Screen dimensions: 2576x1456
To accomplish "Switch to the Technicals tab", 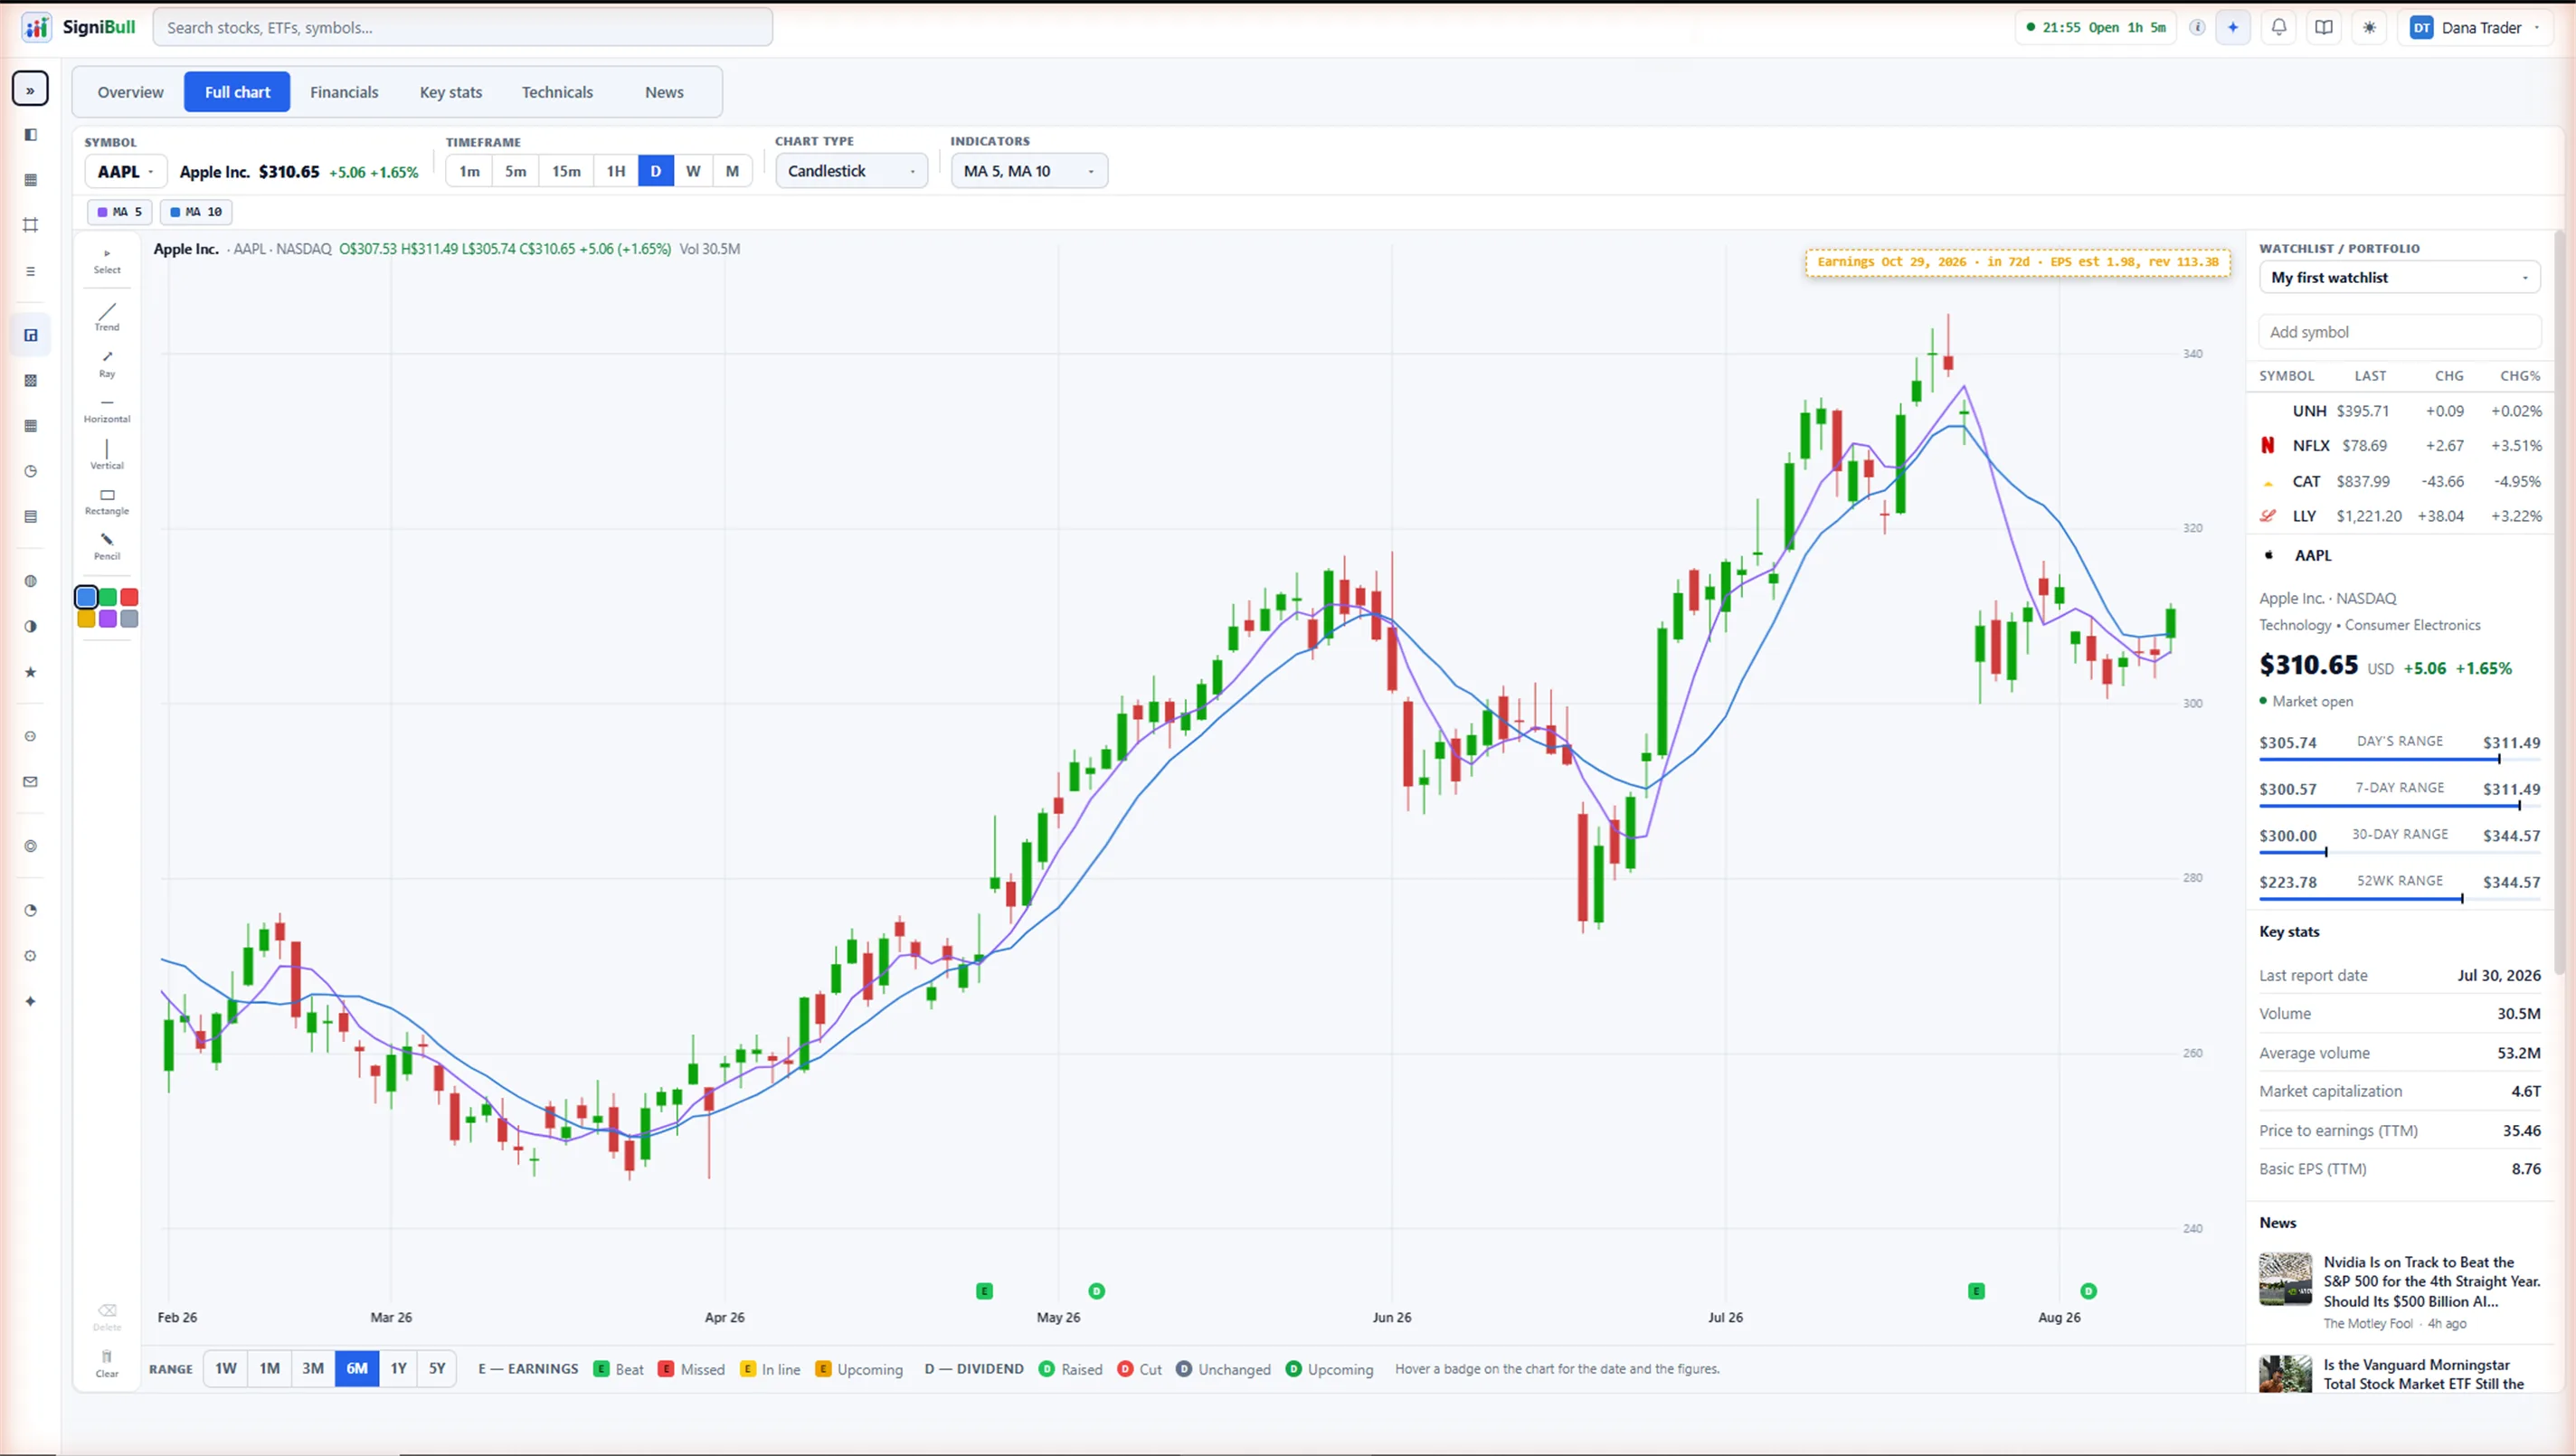I will 557,92.
